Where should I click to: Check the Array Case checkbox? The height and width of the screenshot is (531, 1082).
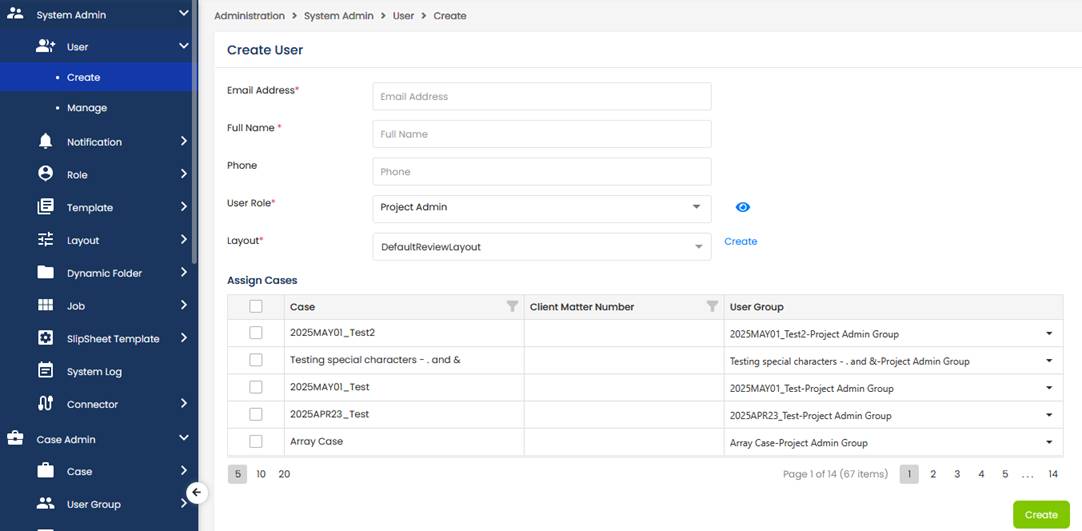256,441
